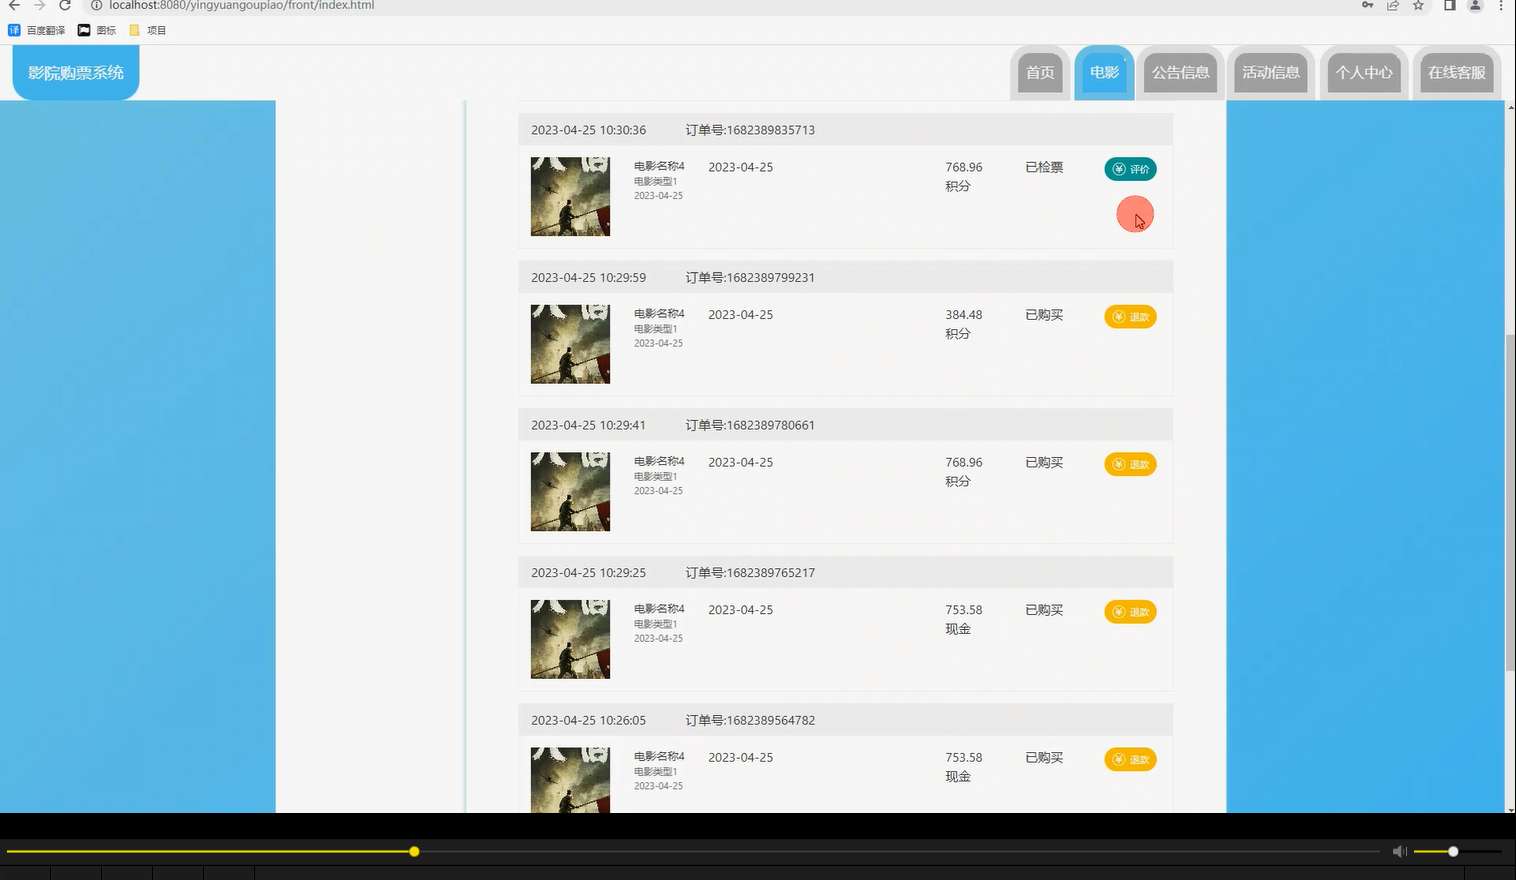Click the browser forward arrow
Viewport: 1516px width, 880px height.
[x=40, y=5]
